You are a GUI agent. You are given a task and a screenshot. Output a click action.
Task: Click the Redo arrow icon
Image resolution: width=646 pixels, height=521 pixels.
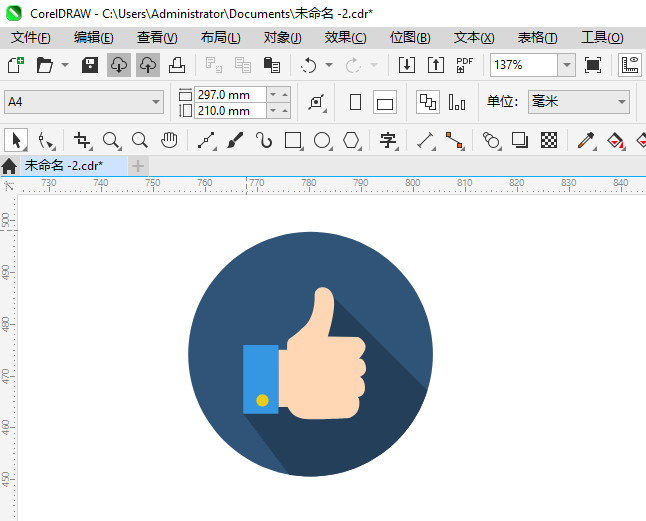click(x=353, y=65)
